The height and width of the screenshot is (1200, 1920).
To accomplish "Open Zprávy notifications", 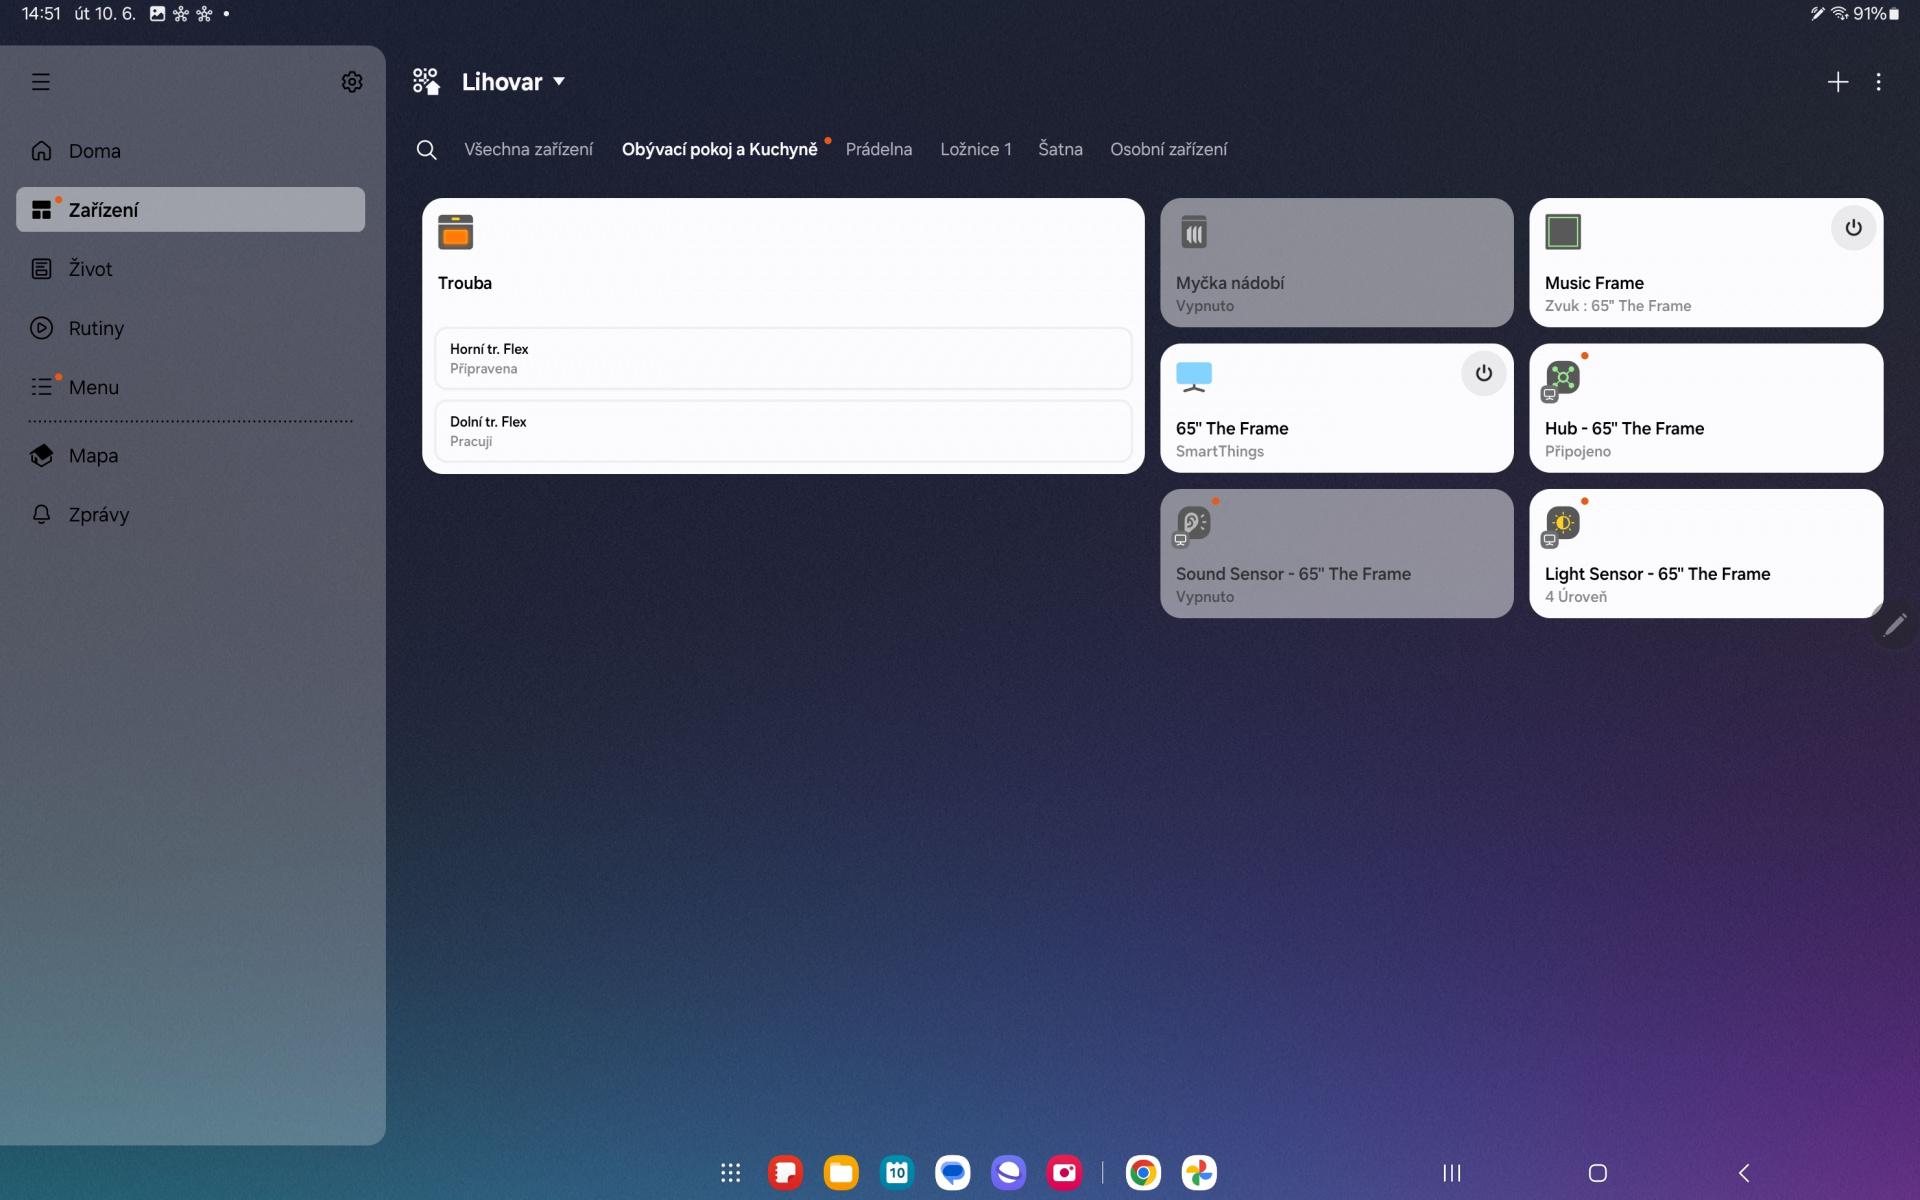I will pos(190,515).
